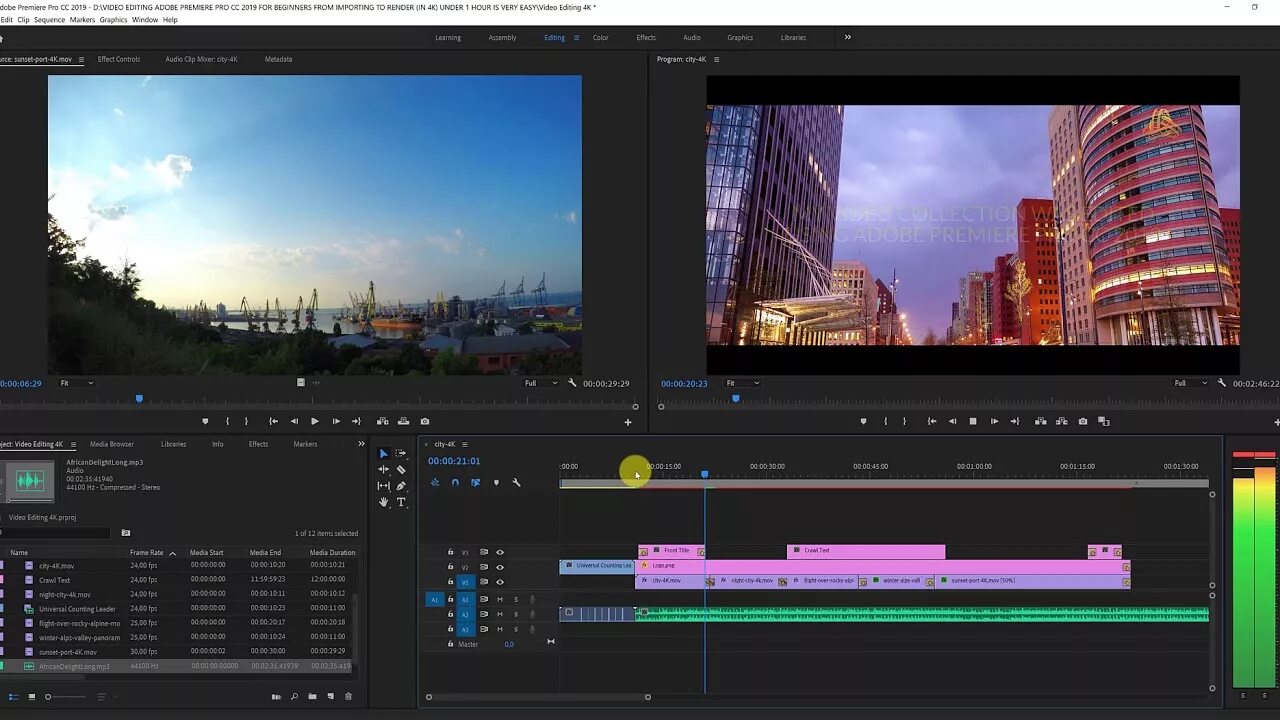Click Extract button in Program monitor
Image resolution: width=1280 pixels, height=720 pixels.
coord(1061,421)
